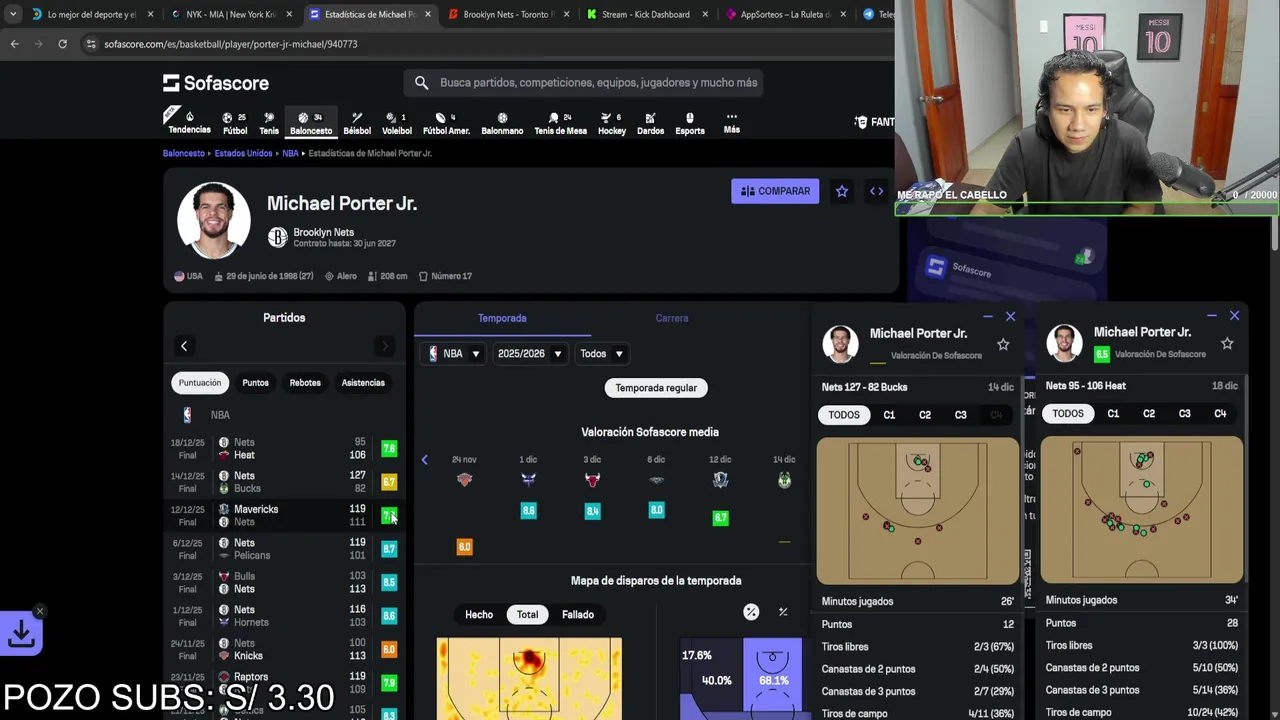
Task: Open the Baloncesto breadcrumb link
Action: point(184,153)
